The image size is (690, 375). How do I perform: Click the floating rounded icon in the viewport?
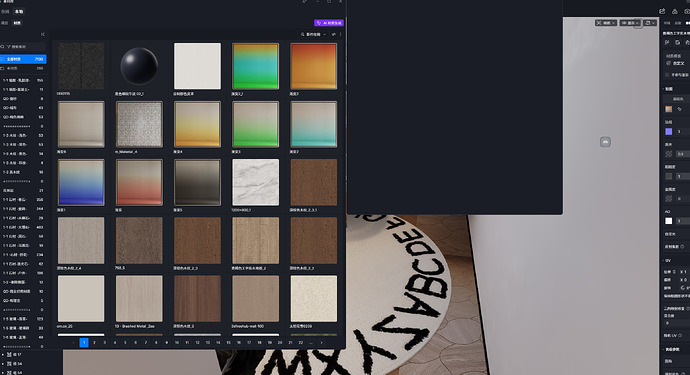(x=606, y=142)
